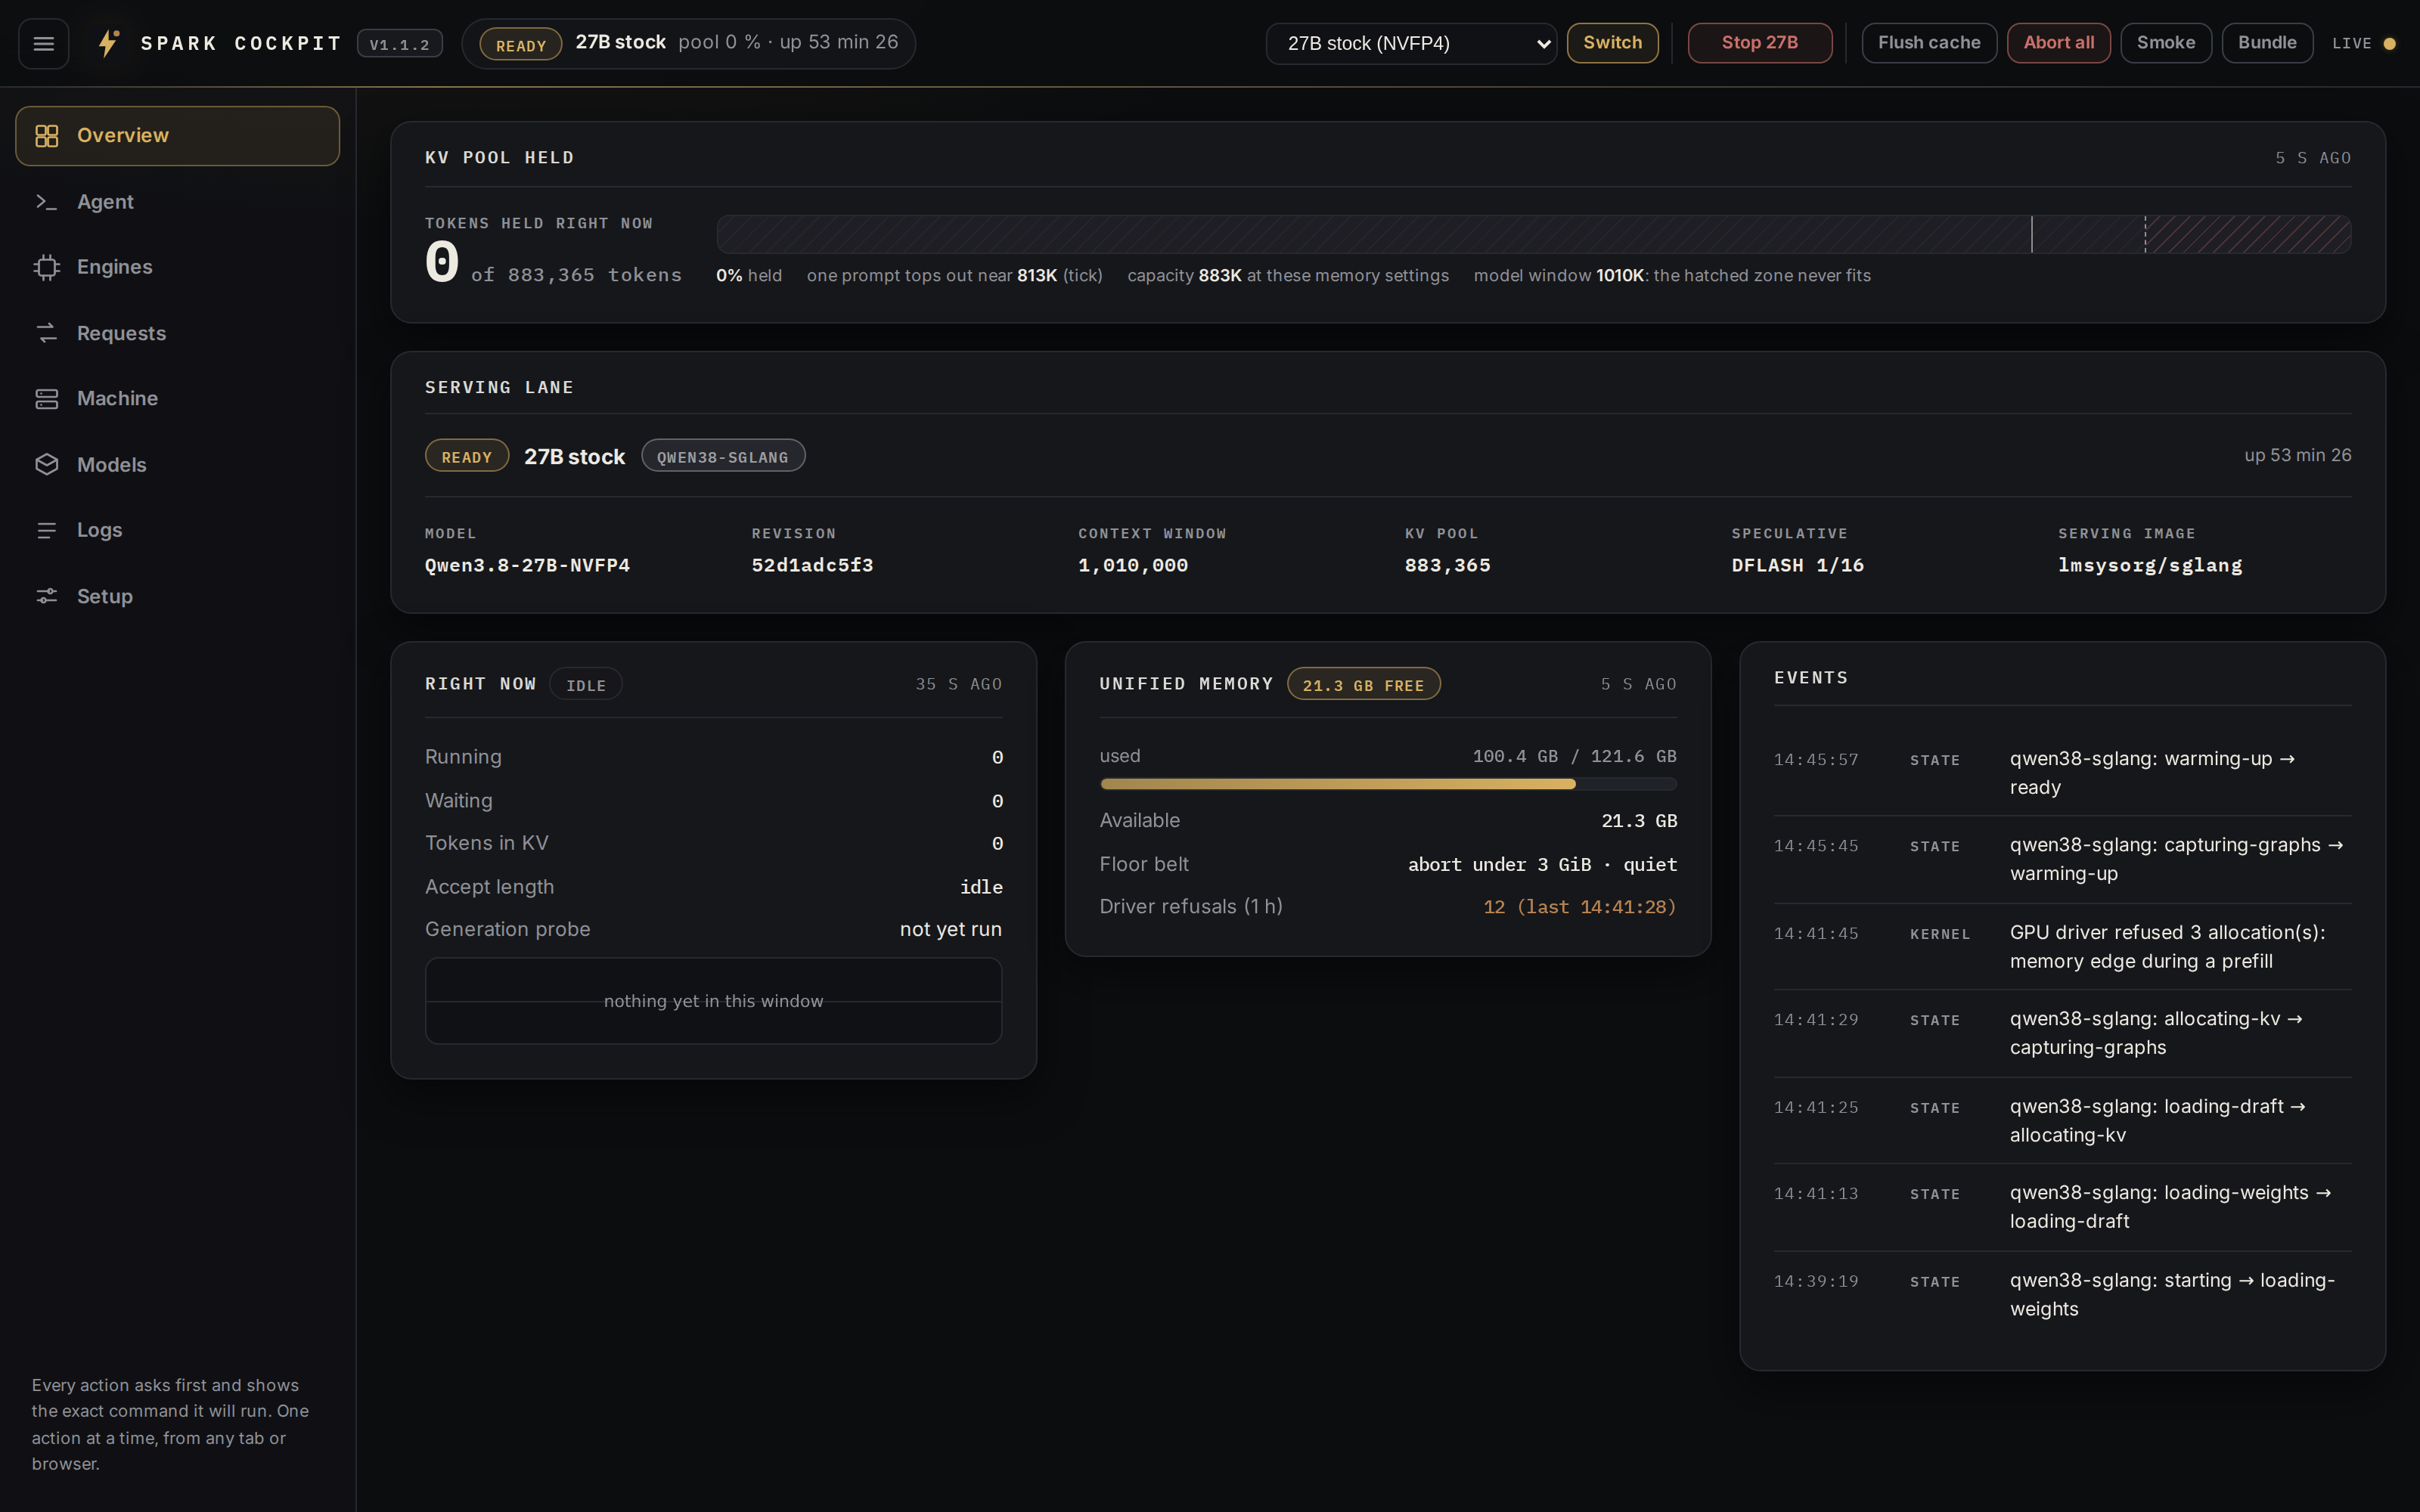
Task: Click the Overview grid icon
Action: [47, 135]
